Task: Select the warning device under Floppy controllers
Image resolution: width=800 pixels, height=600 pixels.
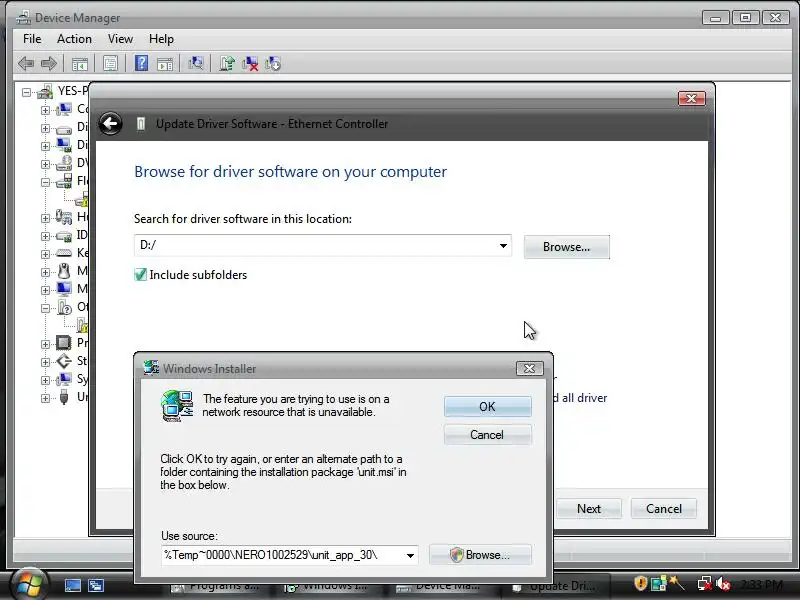Action: click(82, 199)
